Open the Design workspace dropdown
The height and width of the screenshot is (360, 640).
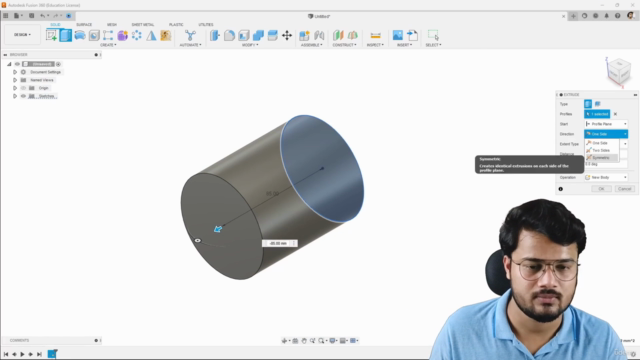pyautogui.click(x=22, y=35)
